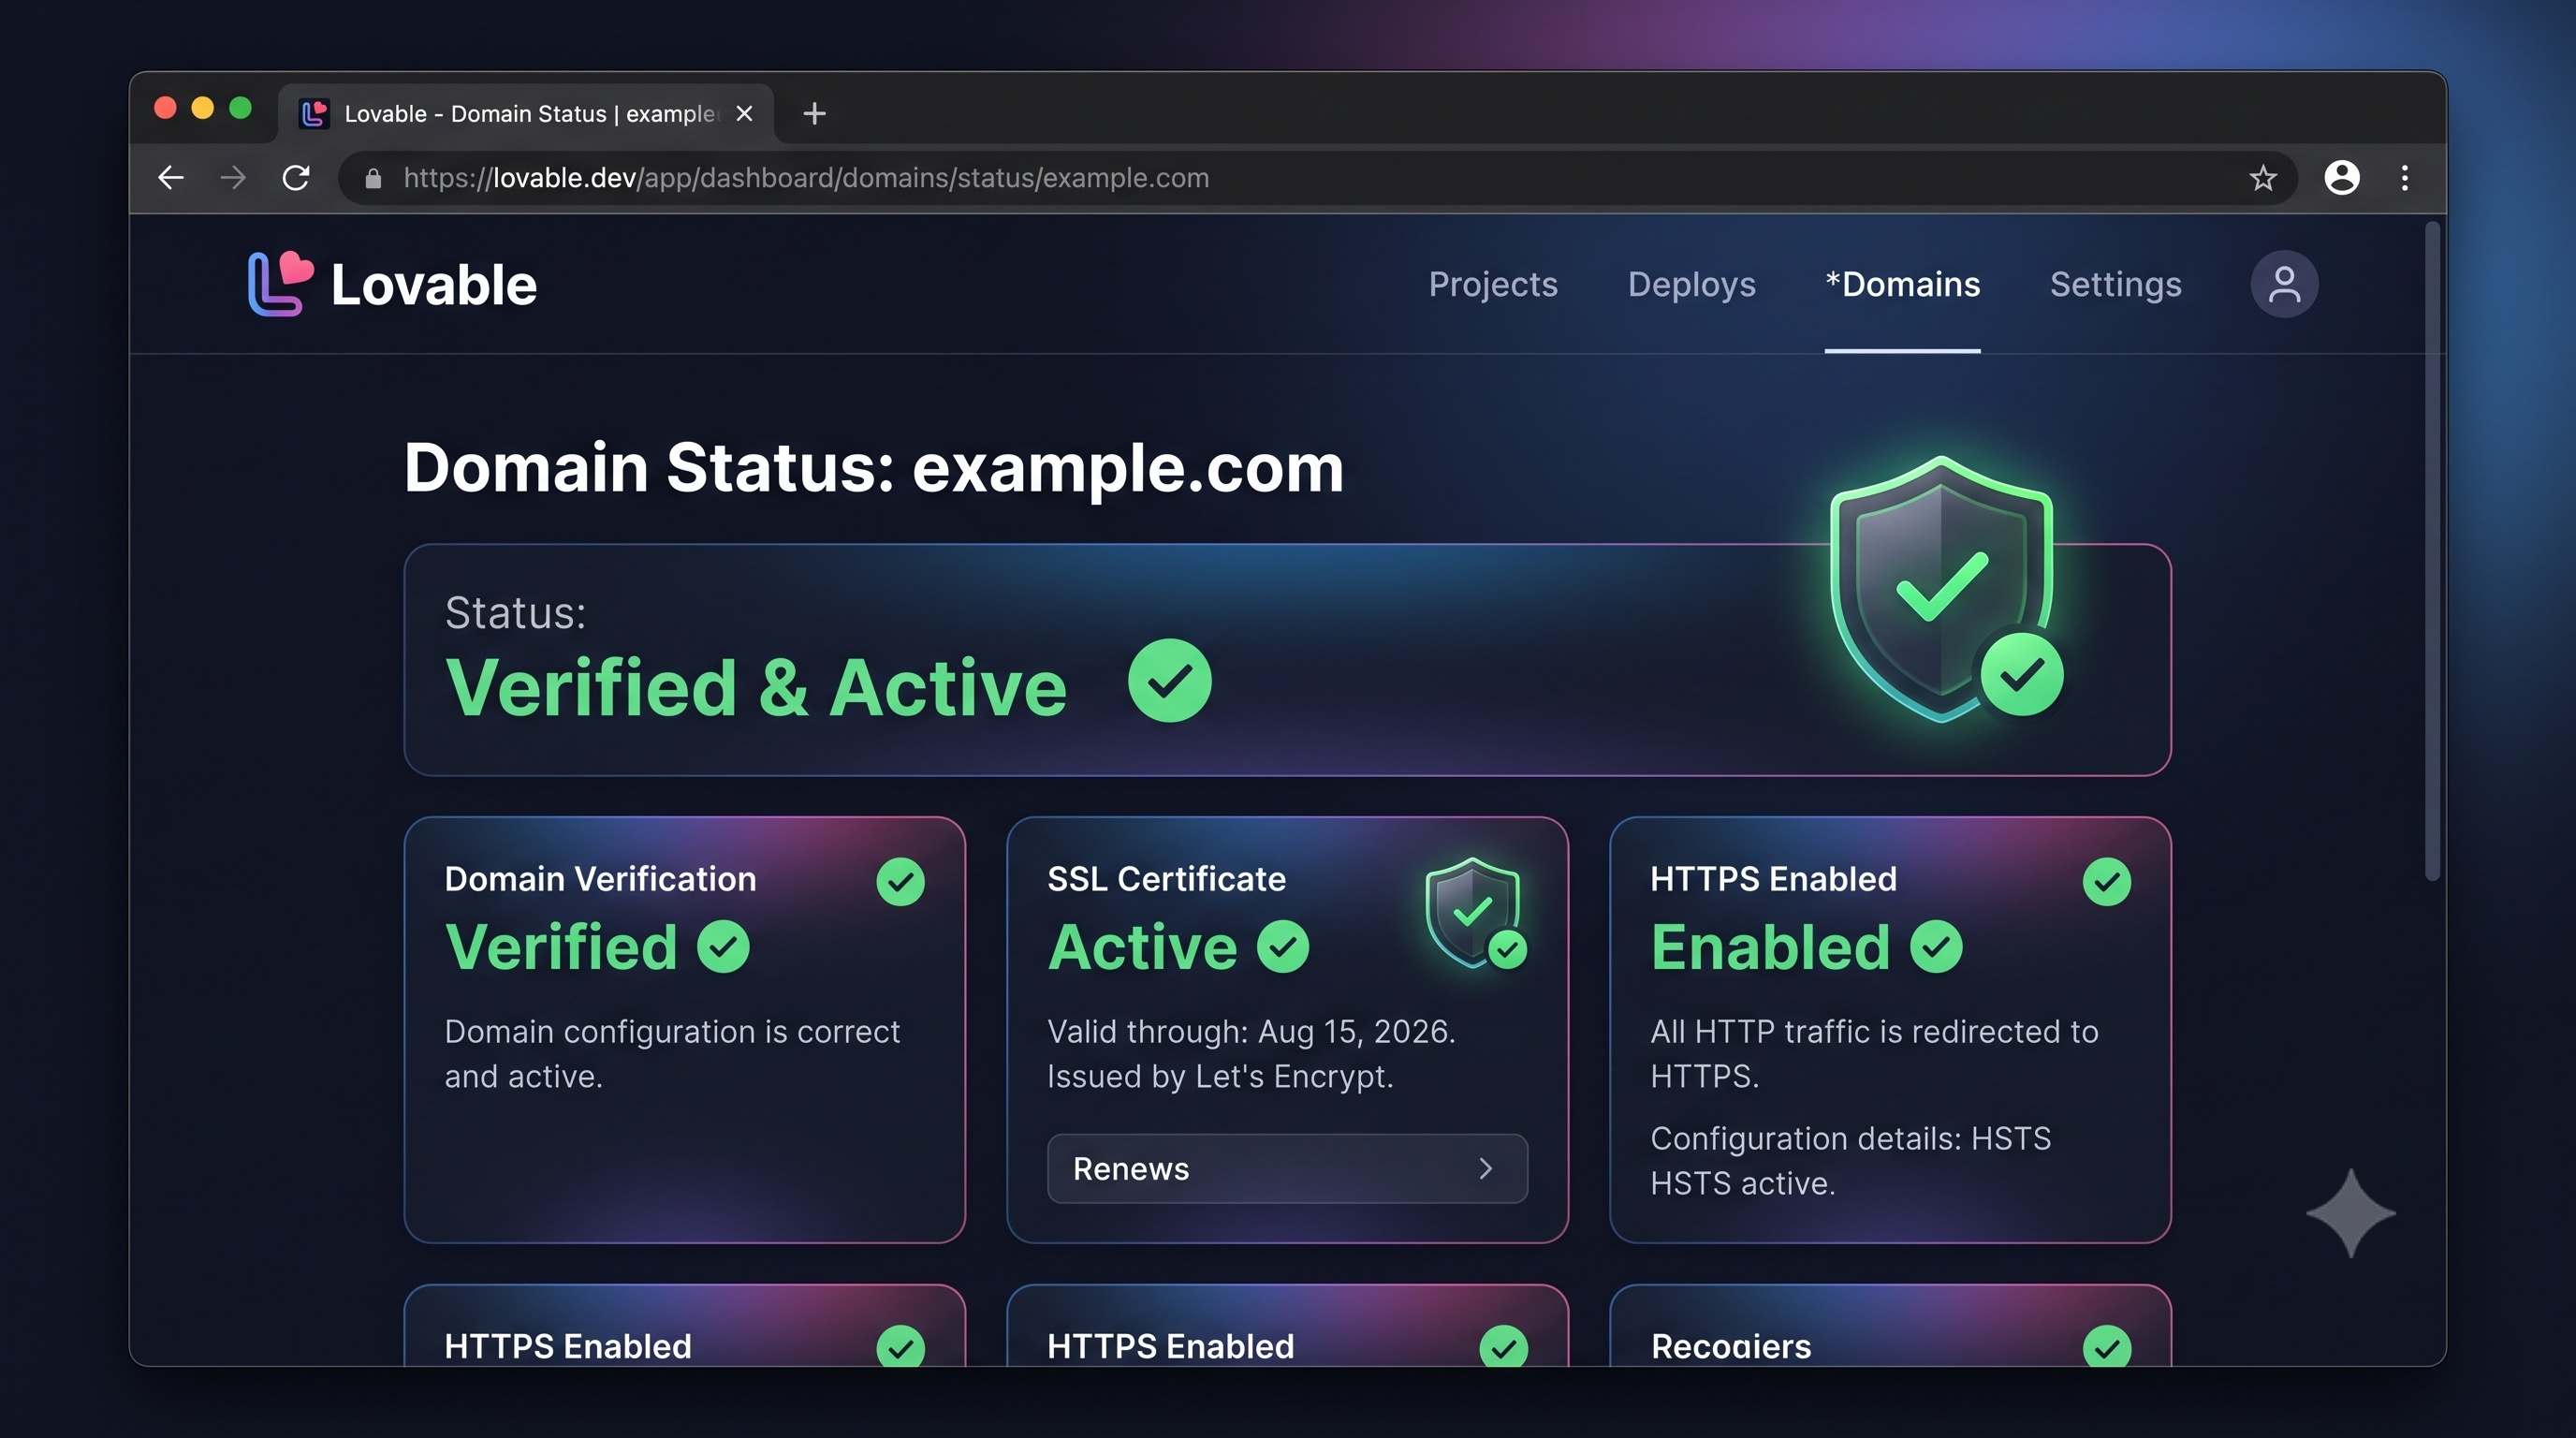Bookmark page with the star icon
The width and height of the screenshot is (2576, 1438).
(x=2263, y=178)
